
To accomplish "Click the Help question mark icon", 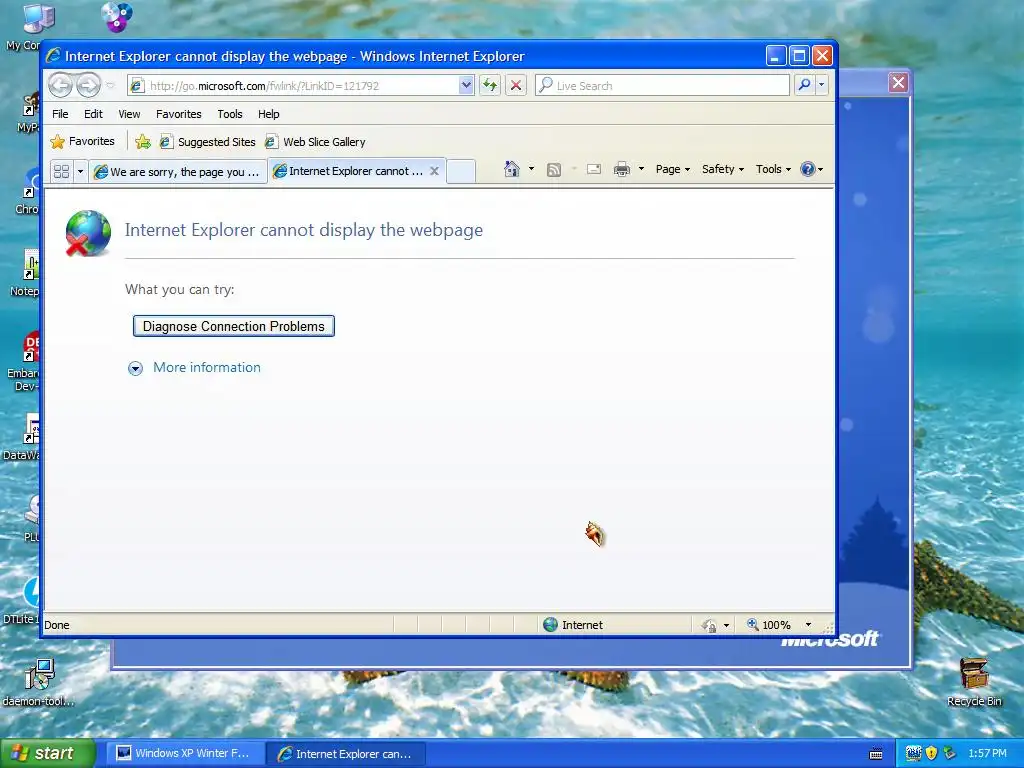I will click(808, 169).
